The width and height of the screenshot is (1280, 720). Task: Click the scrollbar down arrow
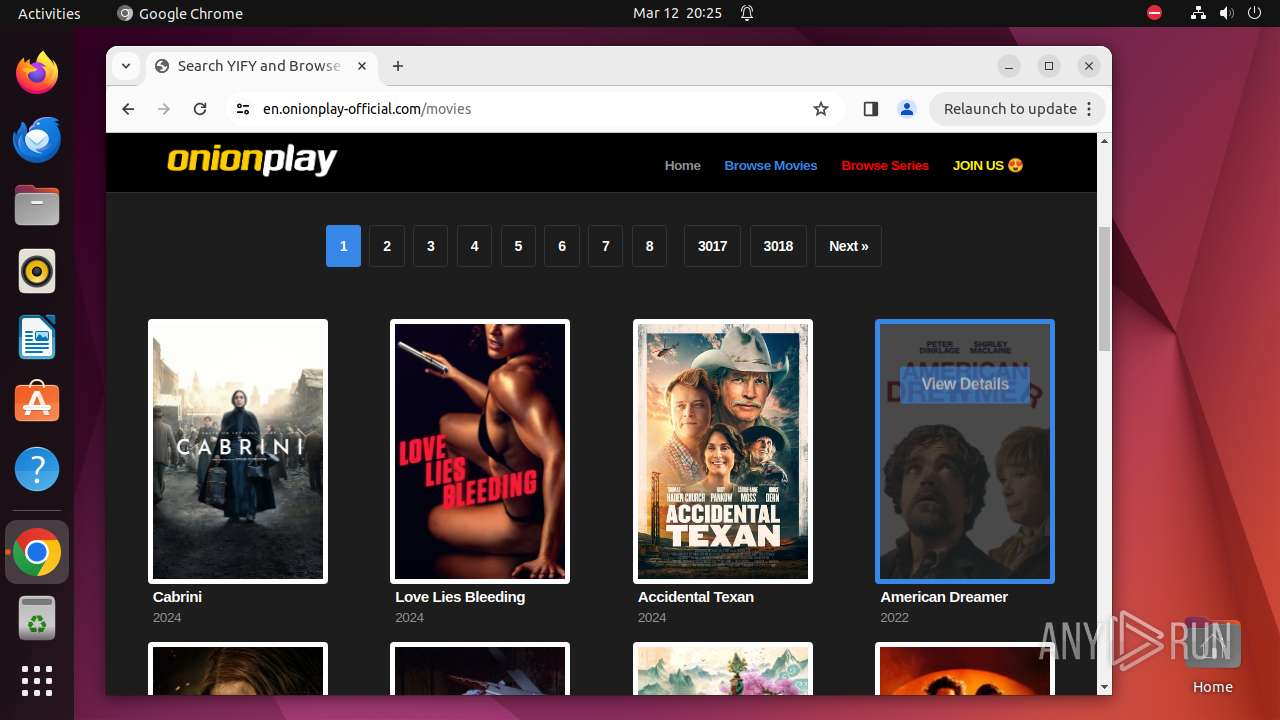click(x=1104, y=687)
